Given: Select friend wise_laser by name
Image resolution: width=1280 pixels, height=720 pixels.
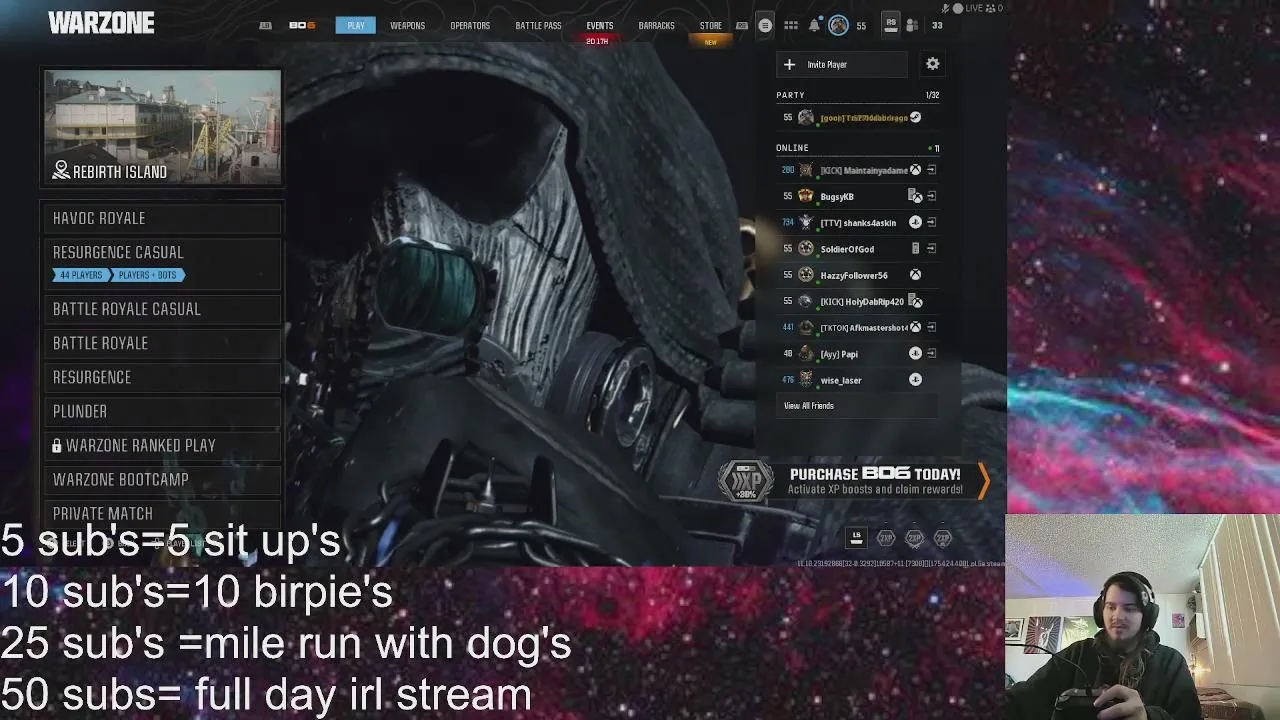Looking at the screenshot, I should click(841, 380).
